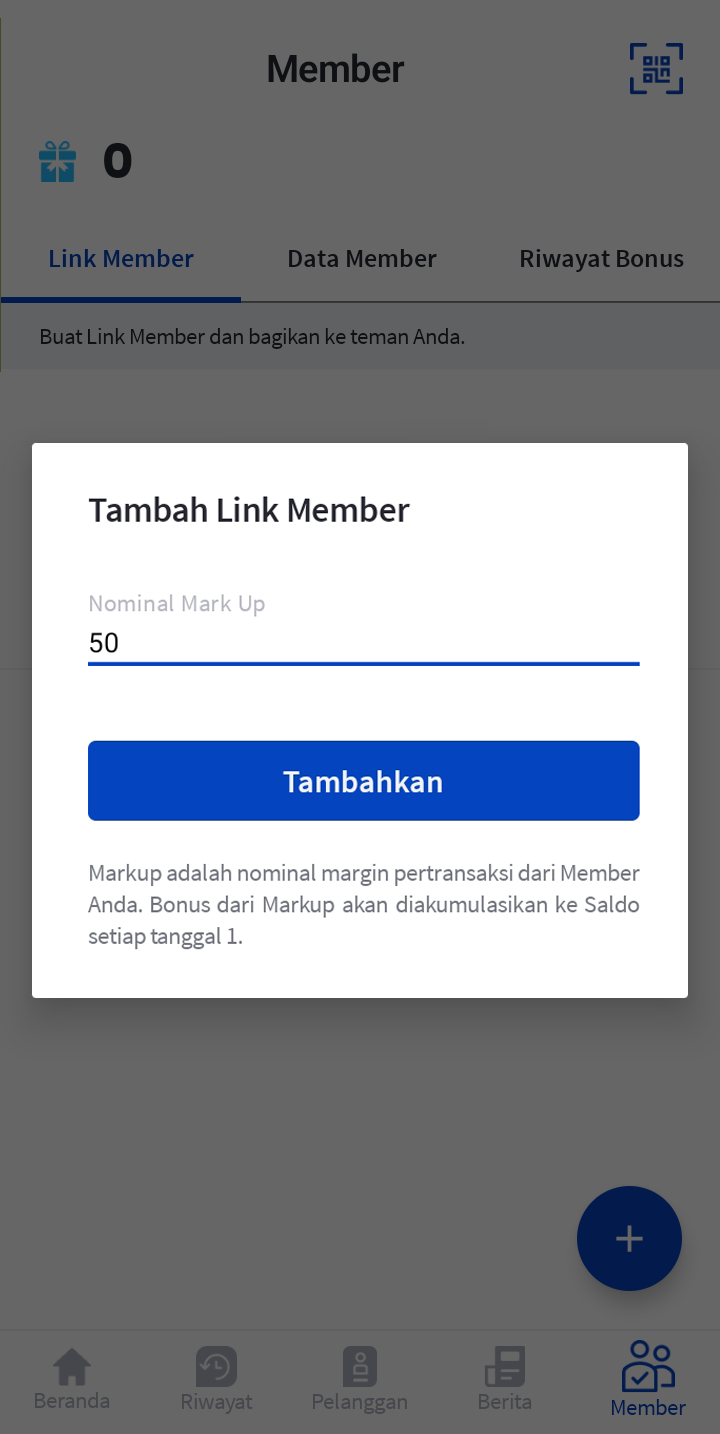Tap the Markup explanation paragraph
720x1434 pixels.
coord(364,905)
